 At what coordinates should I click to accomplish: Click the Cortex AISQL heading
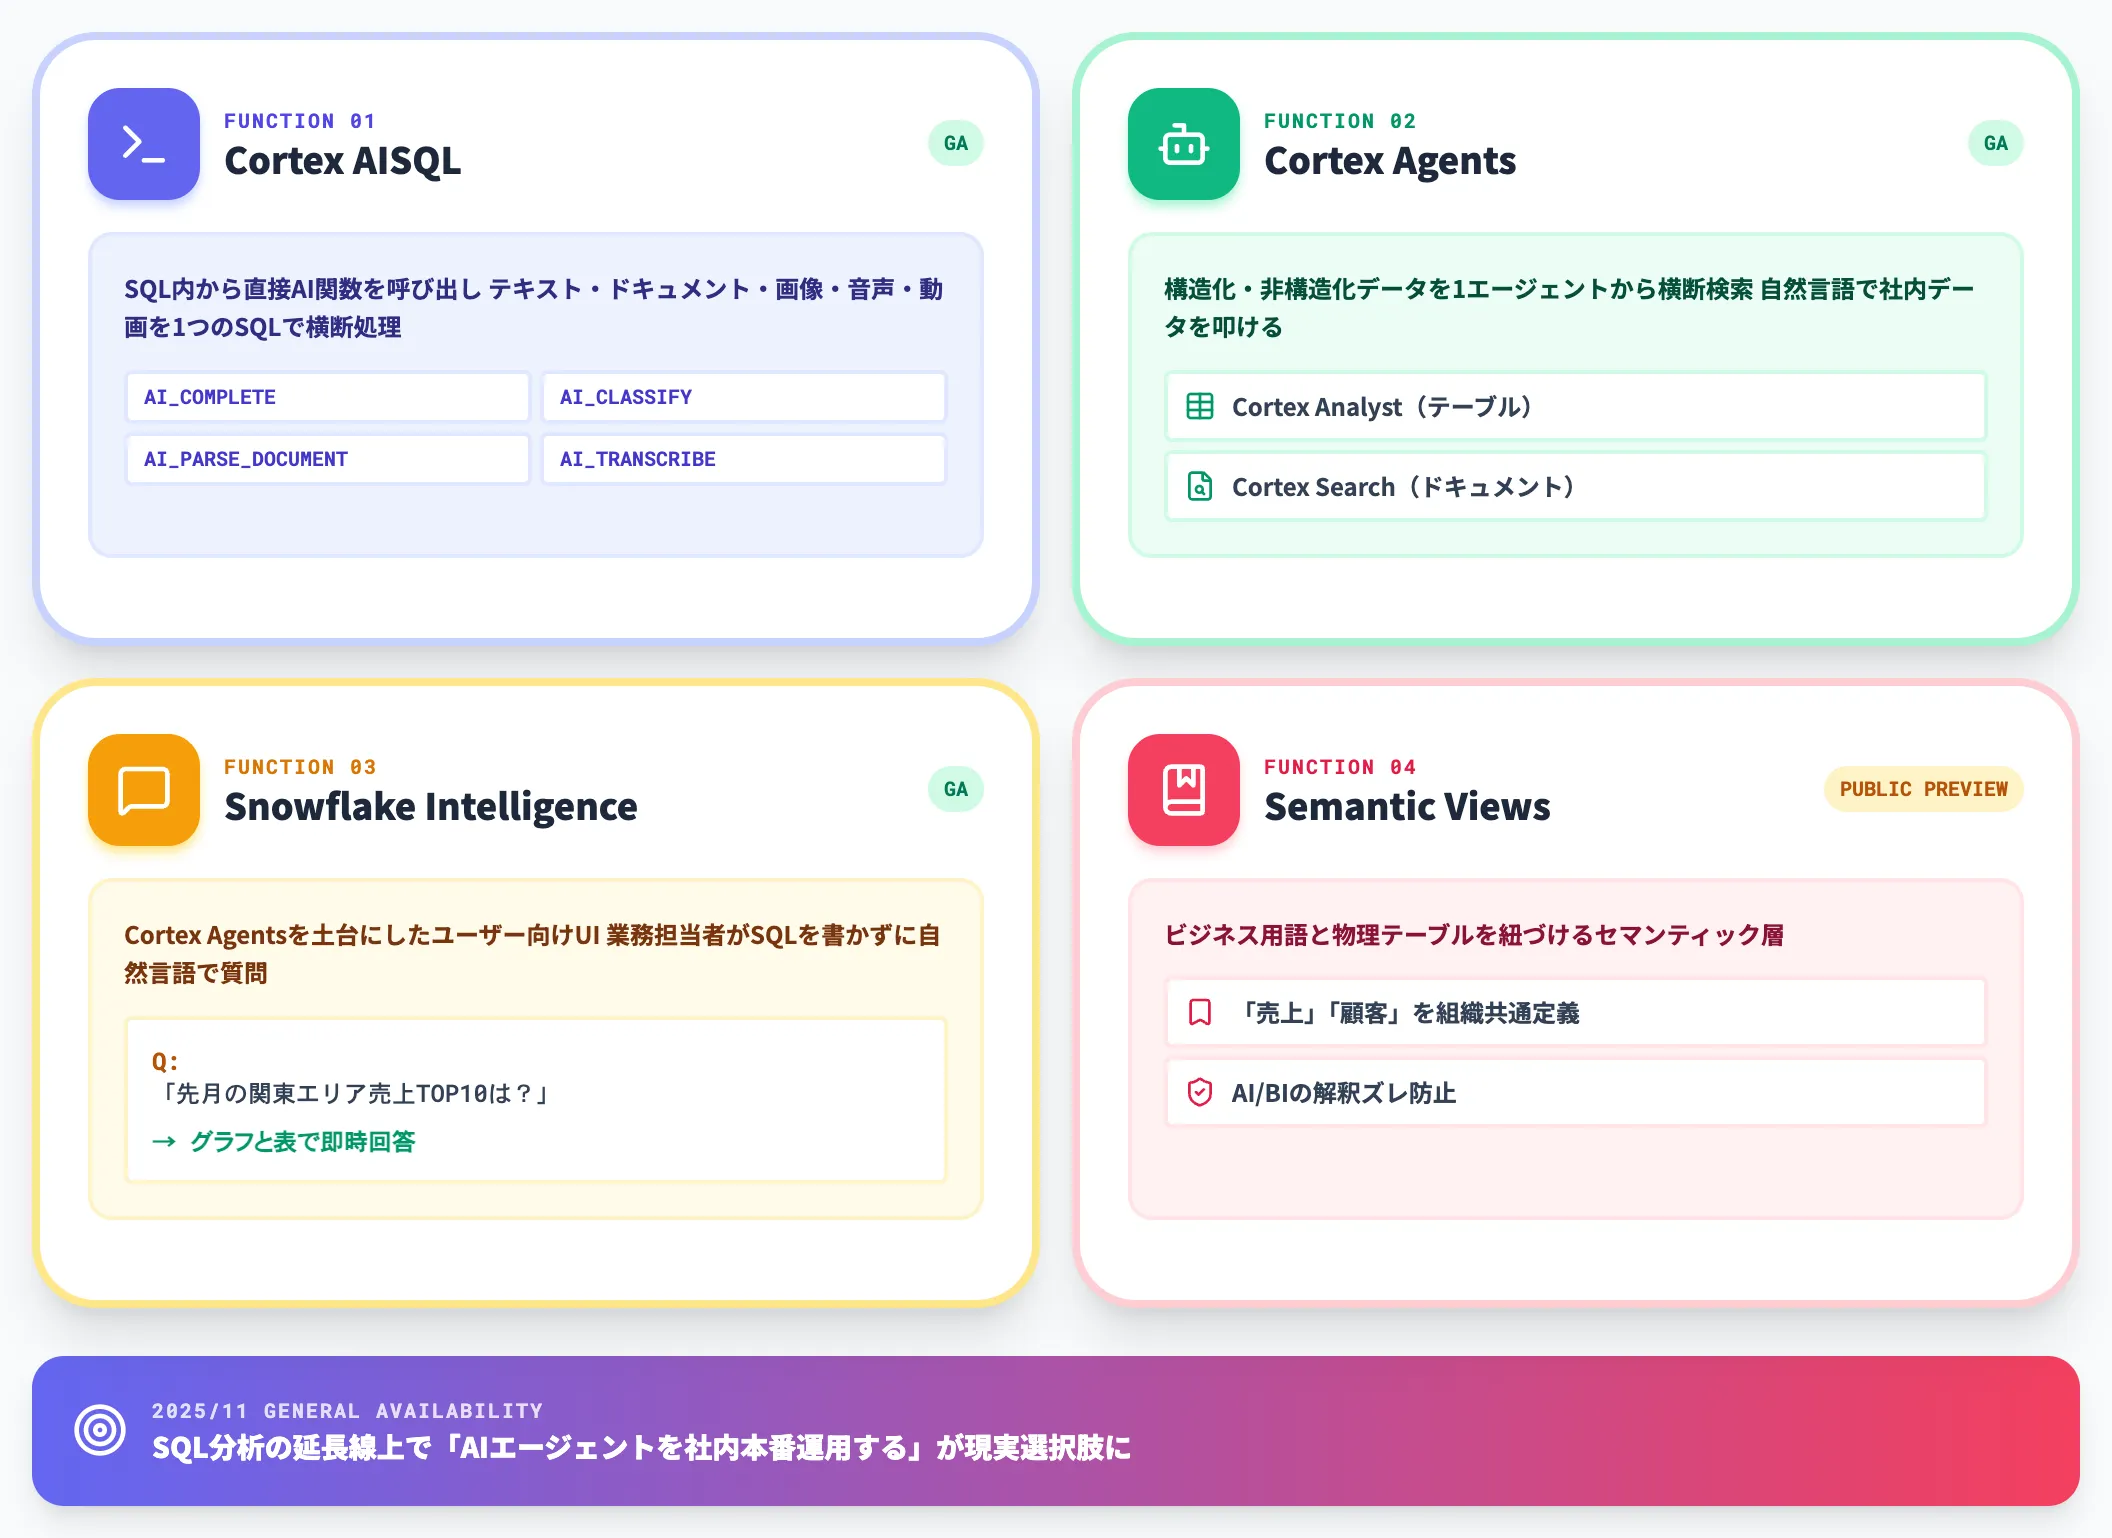[x=343, y=161]
